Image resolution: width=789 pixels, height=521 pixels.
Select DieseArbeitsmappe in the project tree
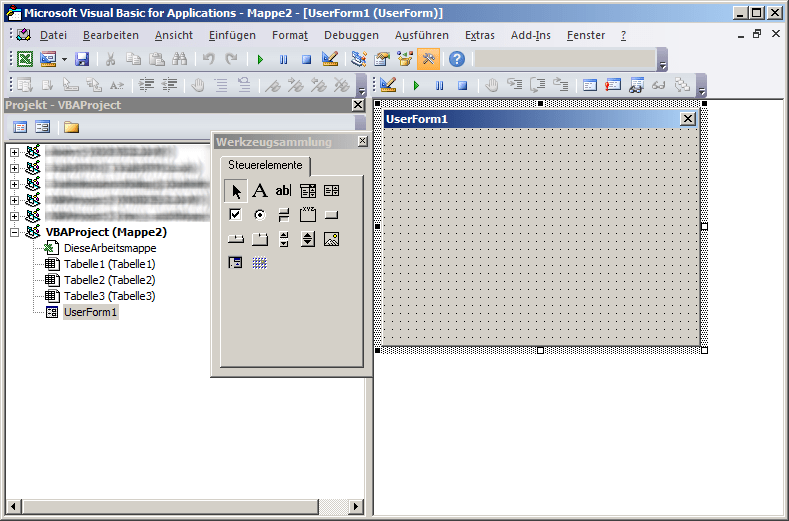point(110,248)
